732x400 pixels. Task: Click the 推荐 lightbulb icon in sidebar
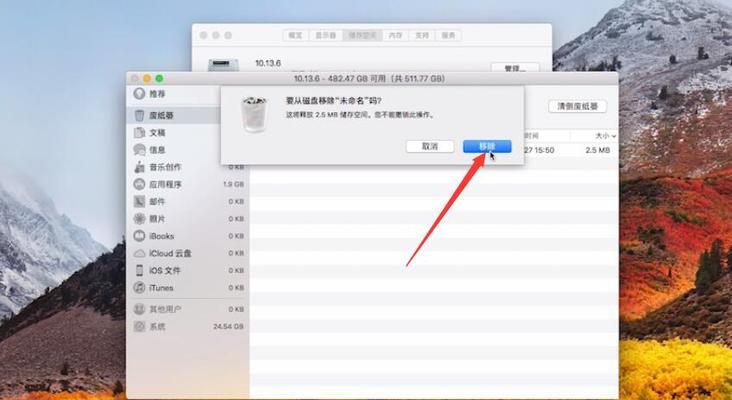[139, 94]
